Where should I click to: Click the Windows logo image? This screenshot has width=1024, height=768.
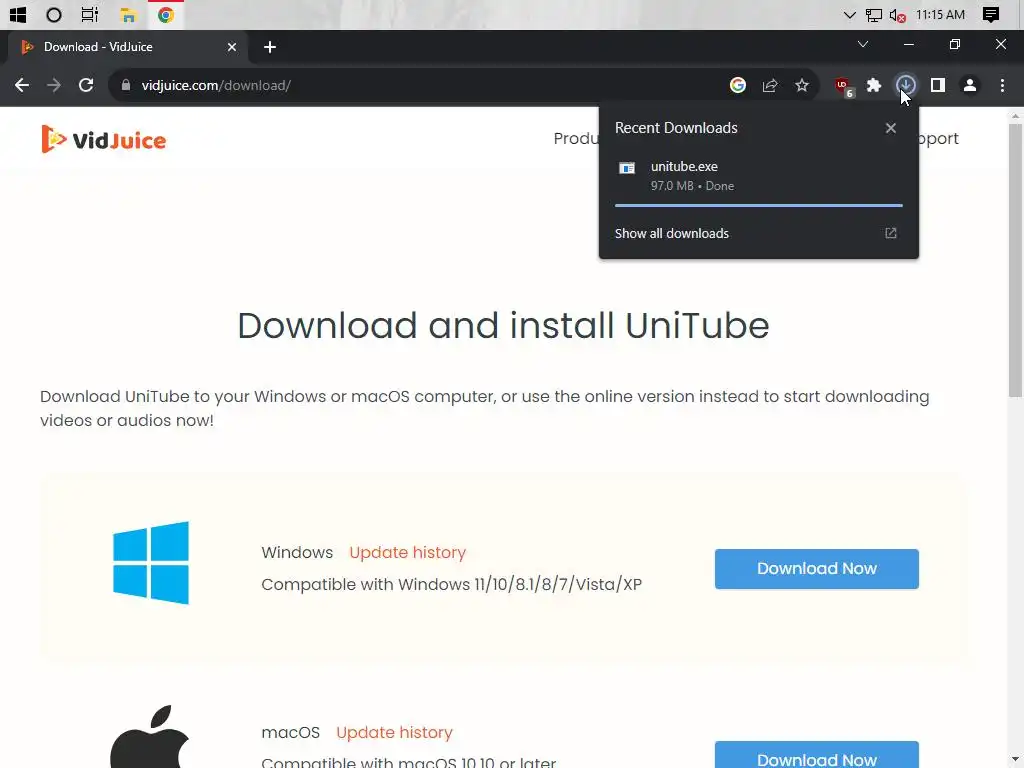tap(151, 562)
